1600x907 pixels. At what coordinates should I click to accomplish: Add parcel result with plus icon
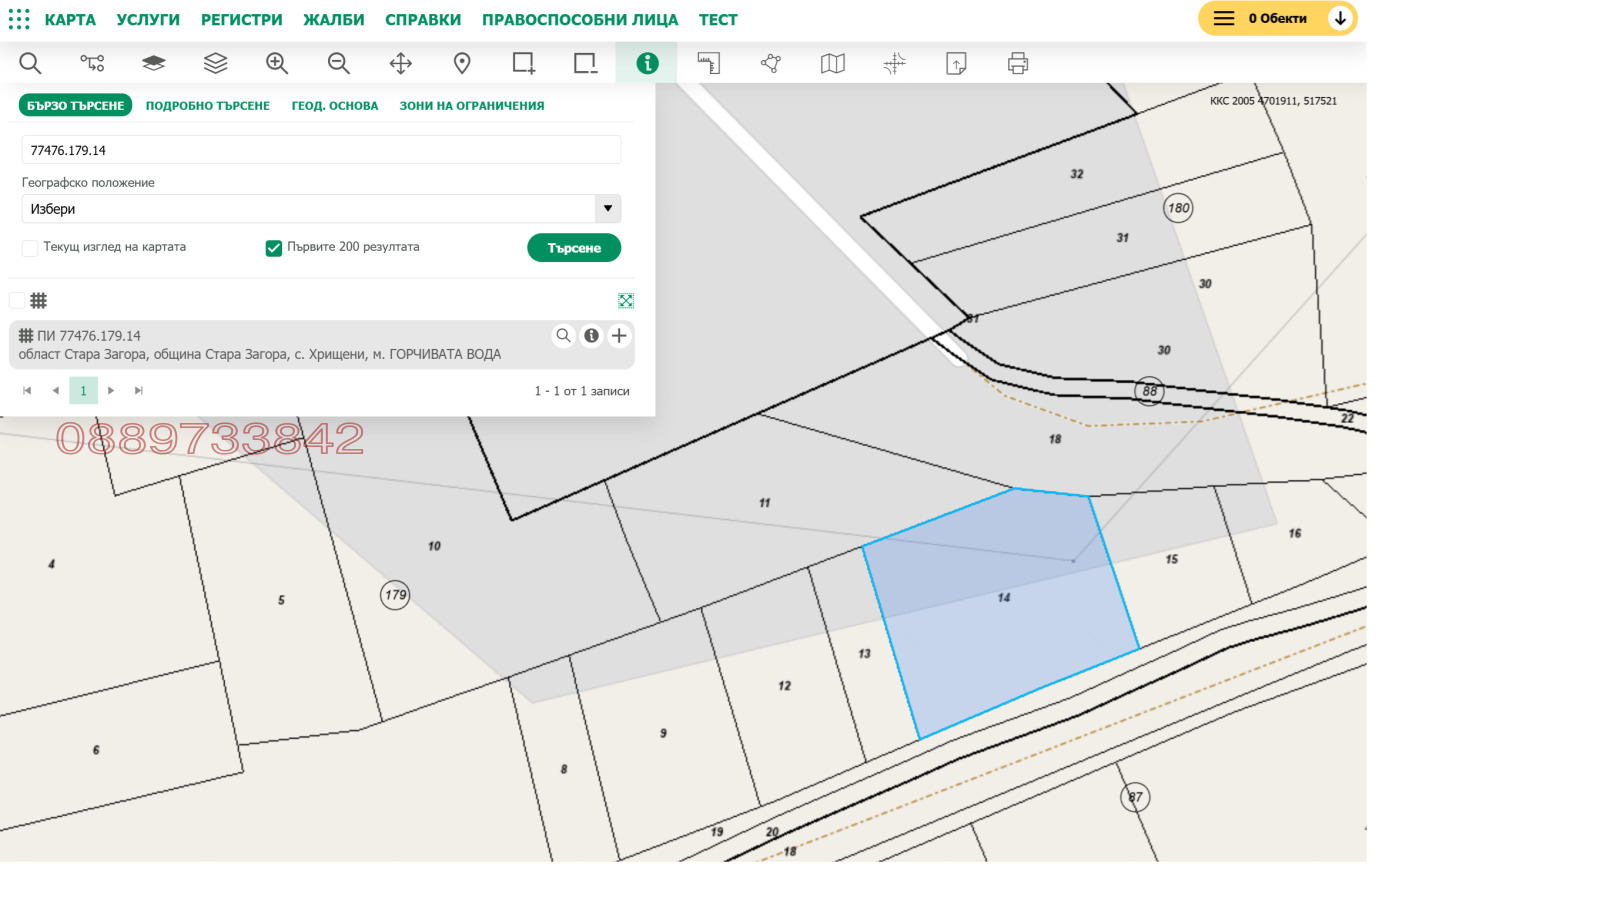[x=619, y=336]
